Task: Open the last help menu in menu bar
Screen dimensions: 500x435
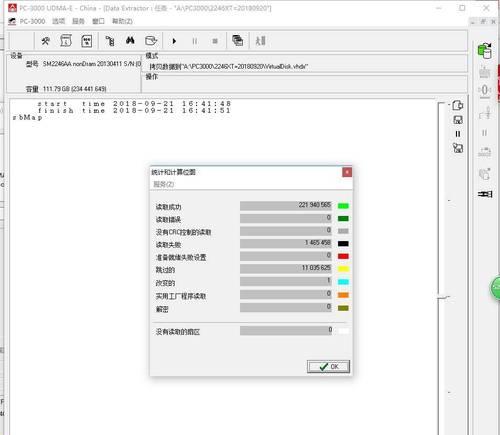Action: coord(122,21)
